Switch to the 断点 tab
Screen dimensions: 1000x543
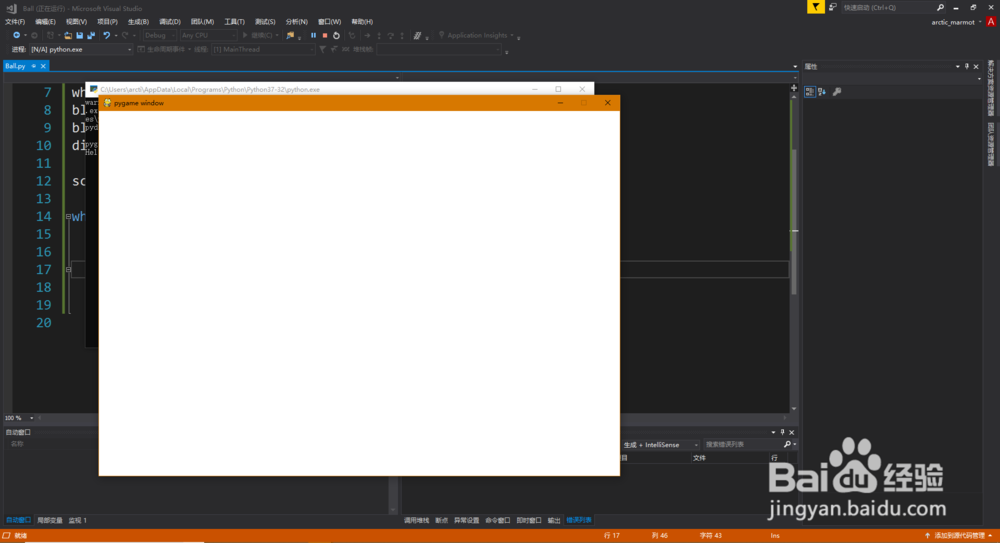click(441, 520)
